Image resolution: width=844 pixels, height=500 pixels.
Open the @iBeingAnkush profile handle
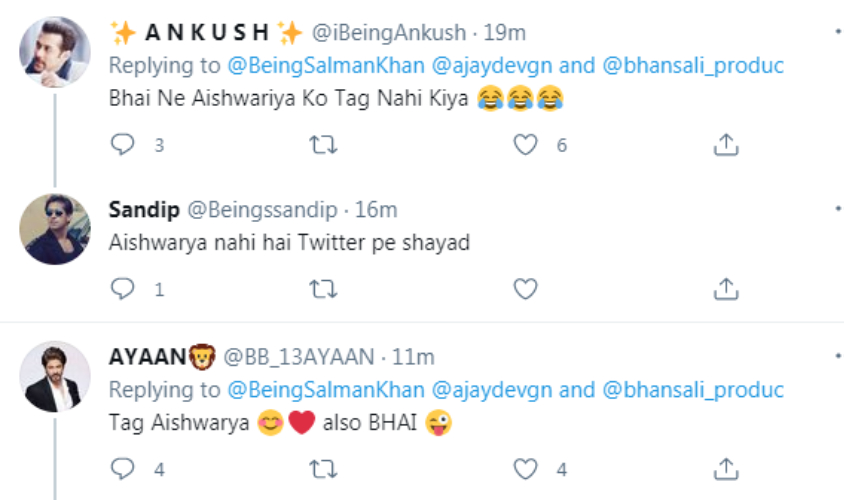389,32
